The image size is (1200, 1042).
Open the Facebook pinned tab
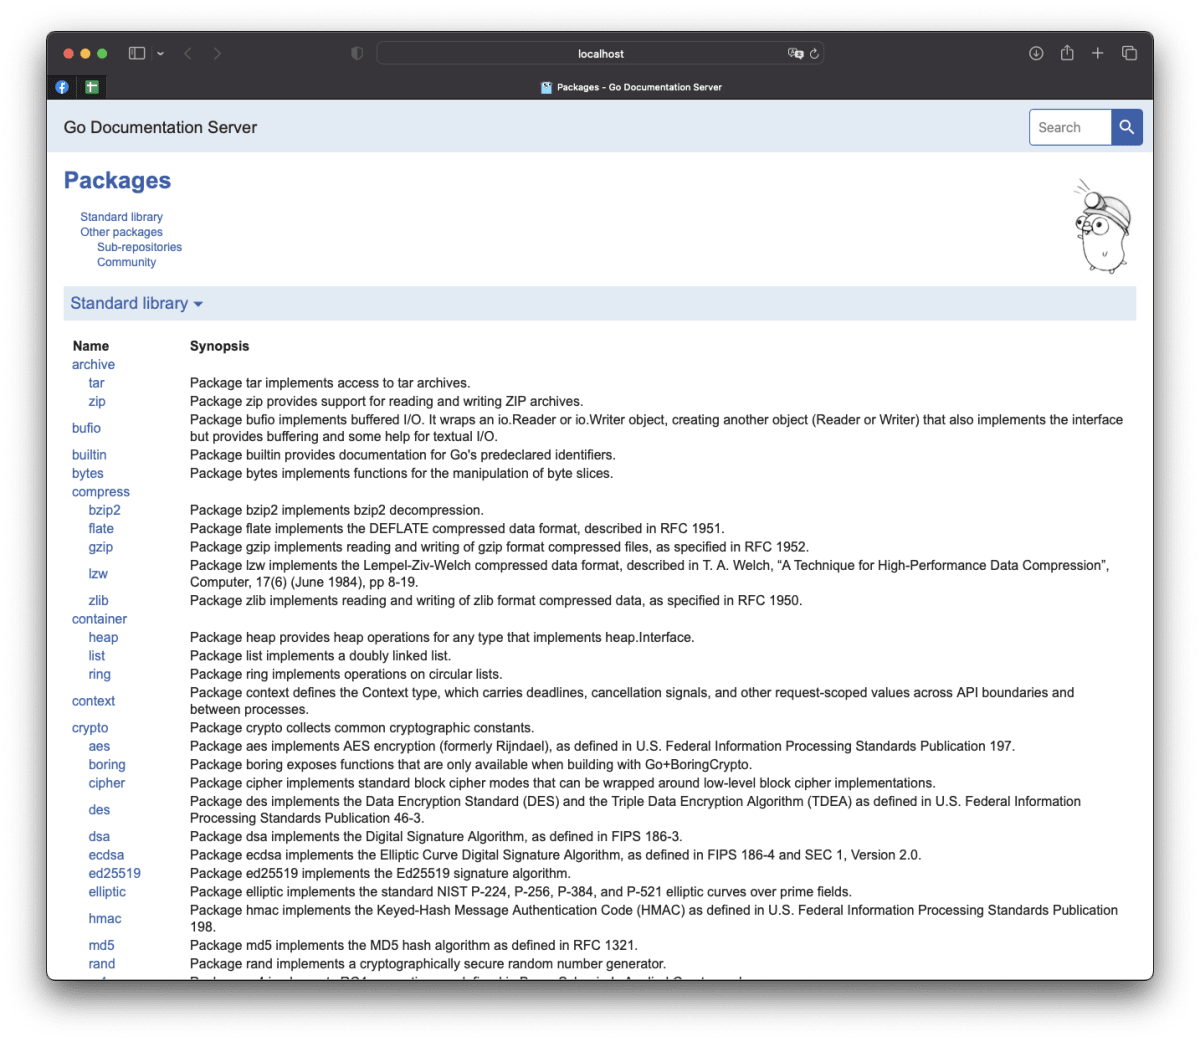pos(62,87)
